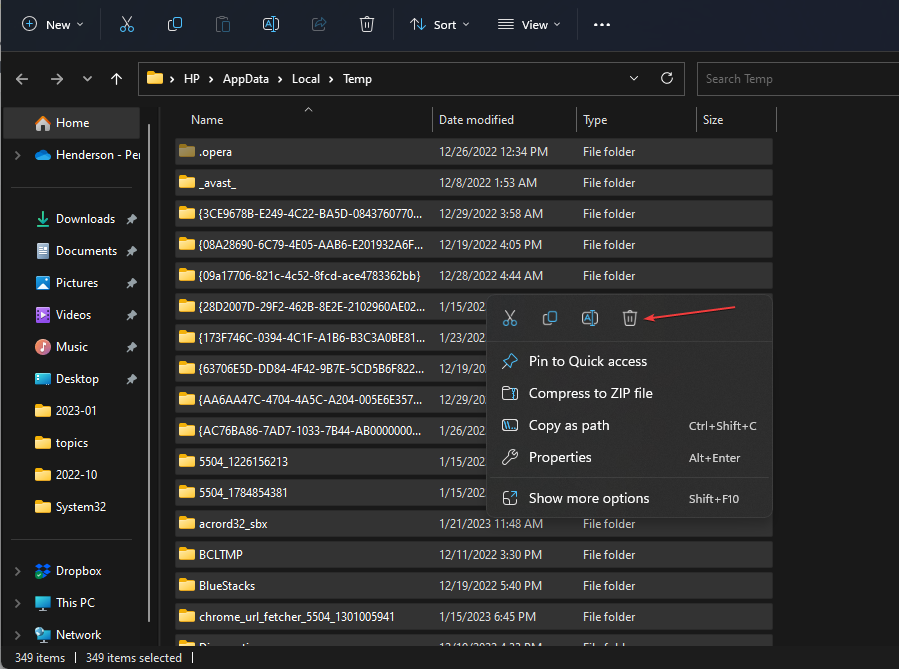The image size is (899, 669).
Task: Click the Rename icon in context menu
Action: pyautogui.click(x=590, y=318)
